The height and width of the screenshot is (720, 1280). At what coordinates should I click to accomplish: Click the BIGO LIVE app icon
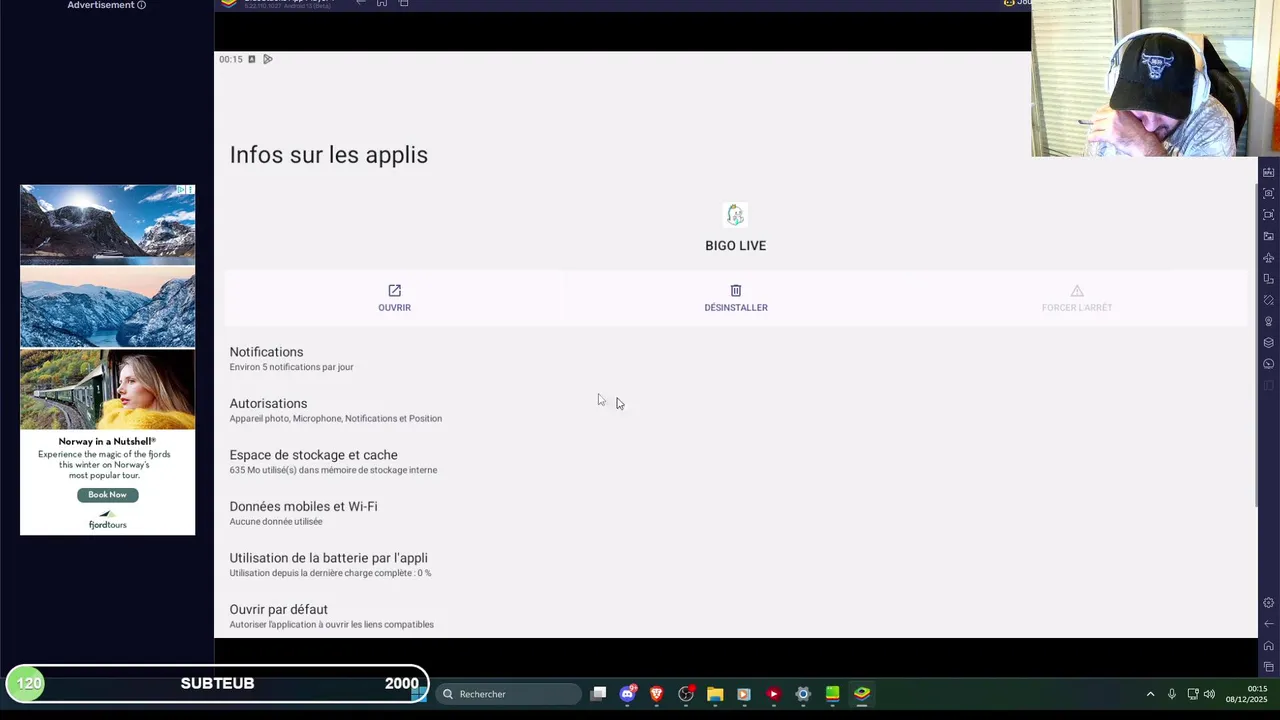(x=736, y=215)
